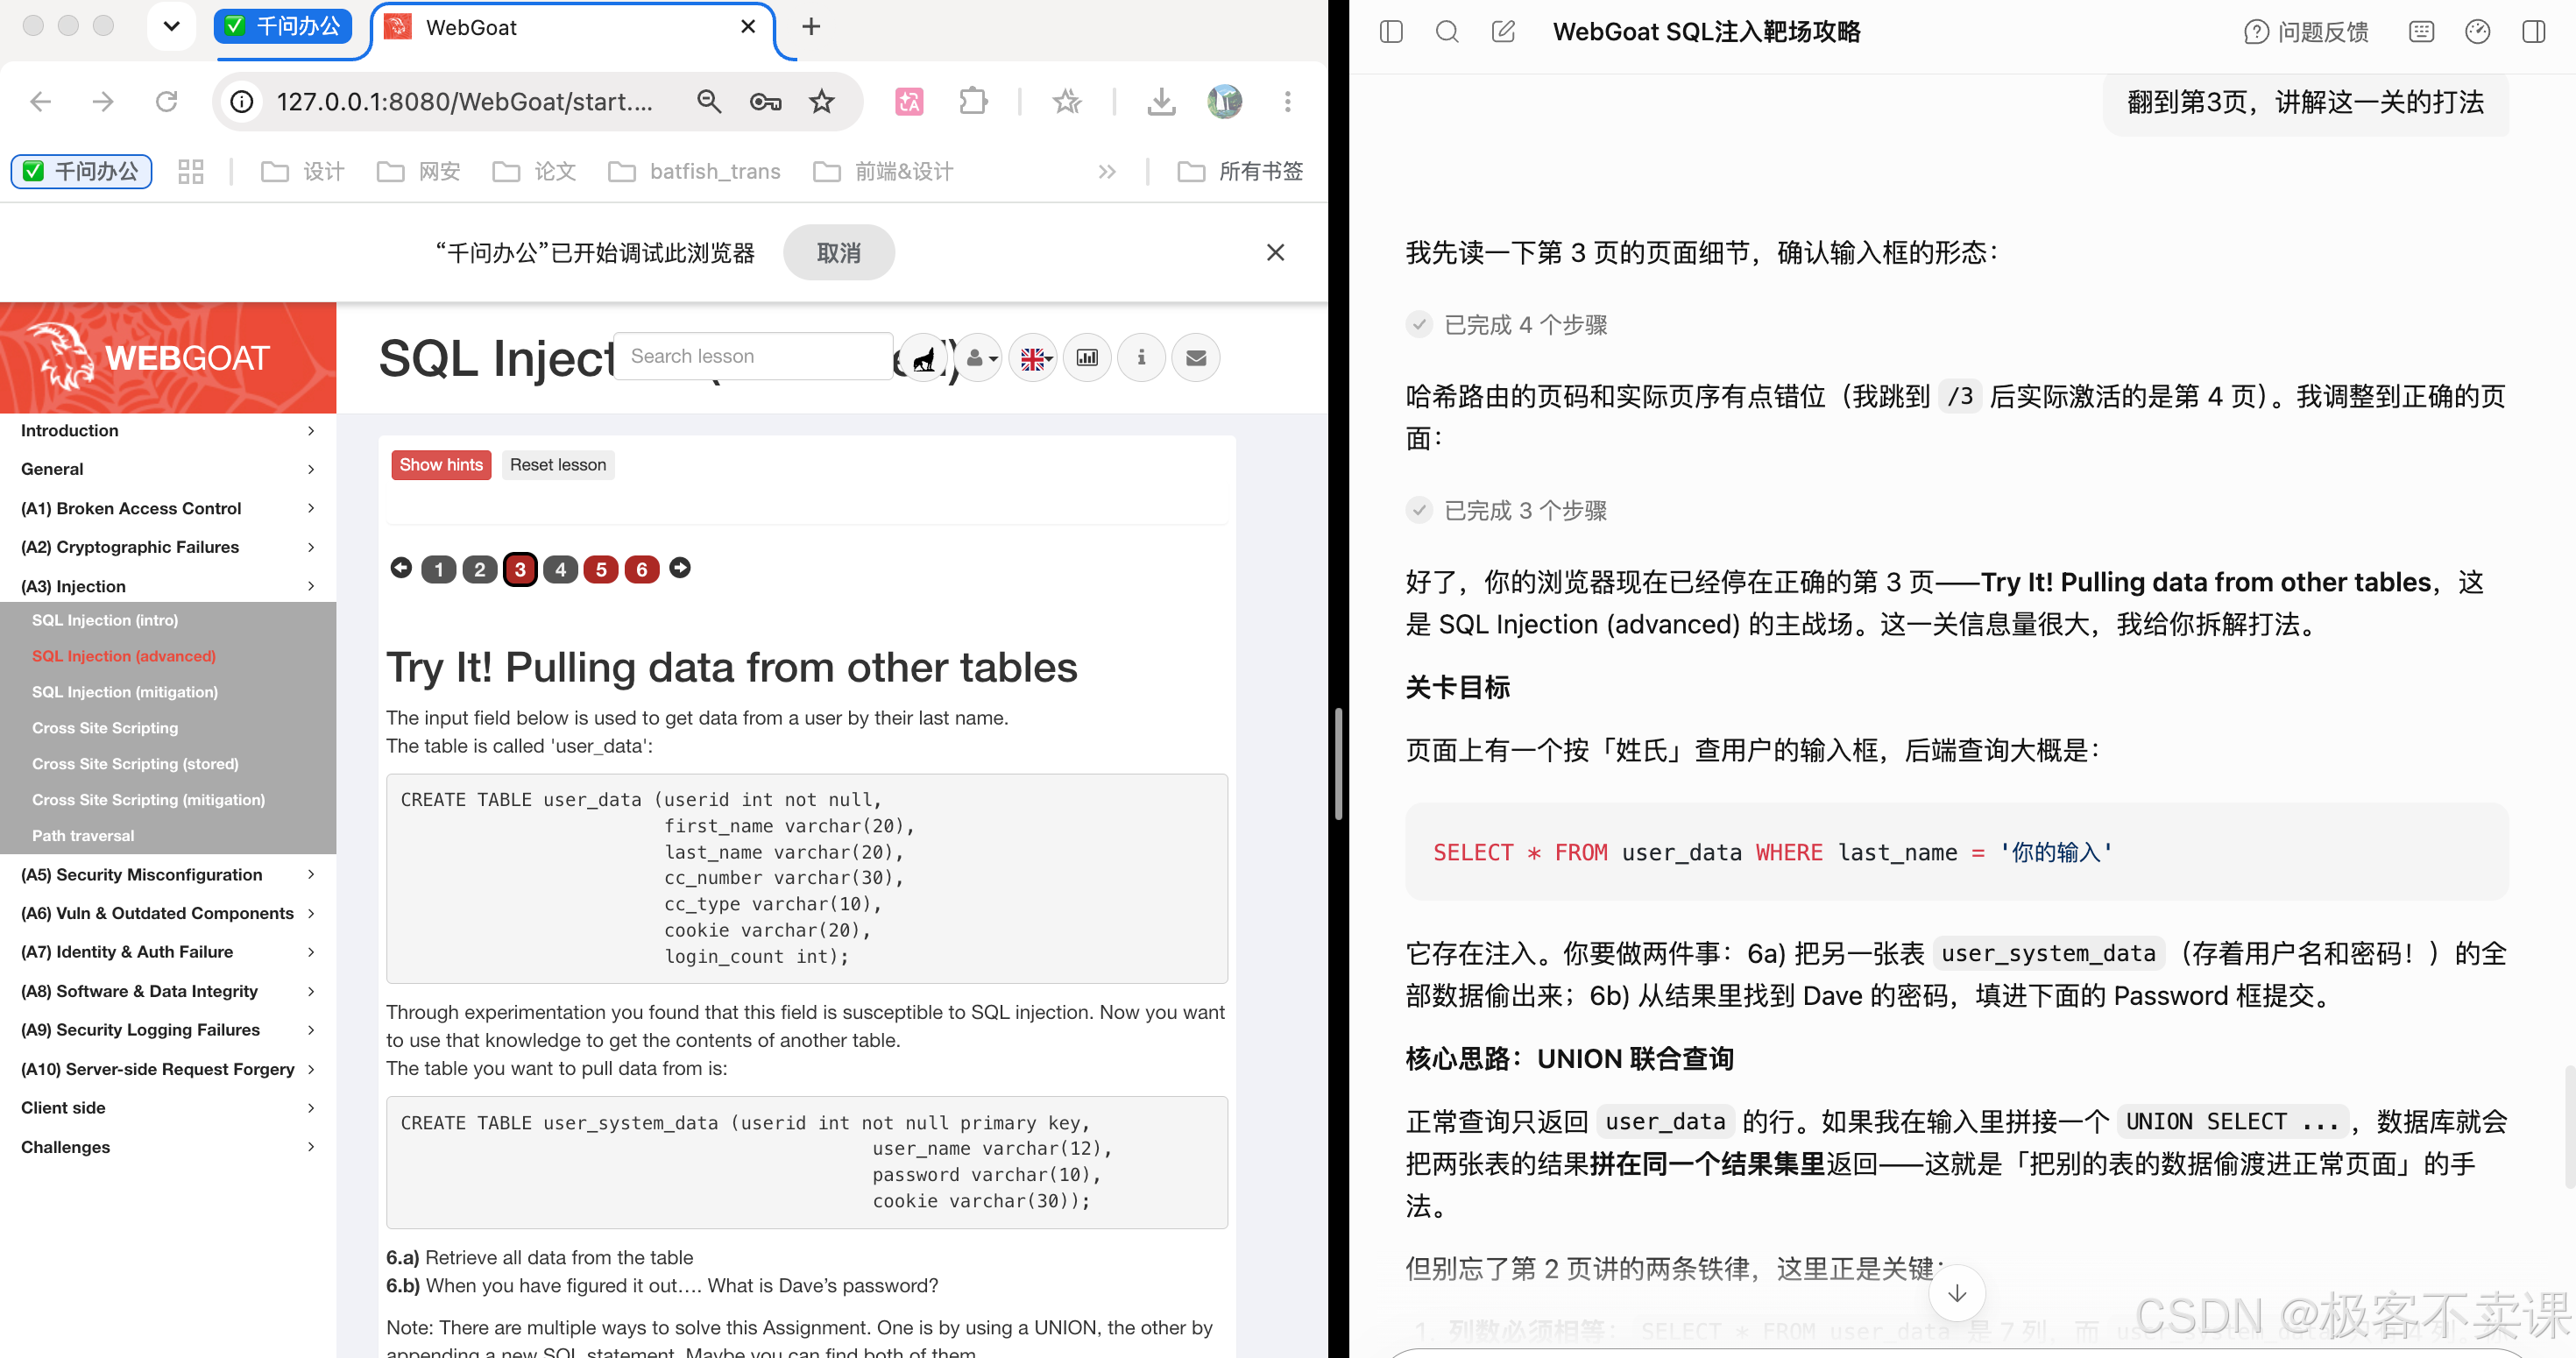
Task: Click the Reset lesson button
Action: (x=558, y=465)
